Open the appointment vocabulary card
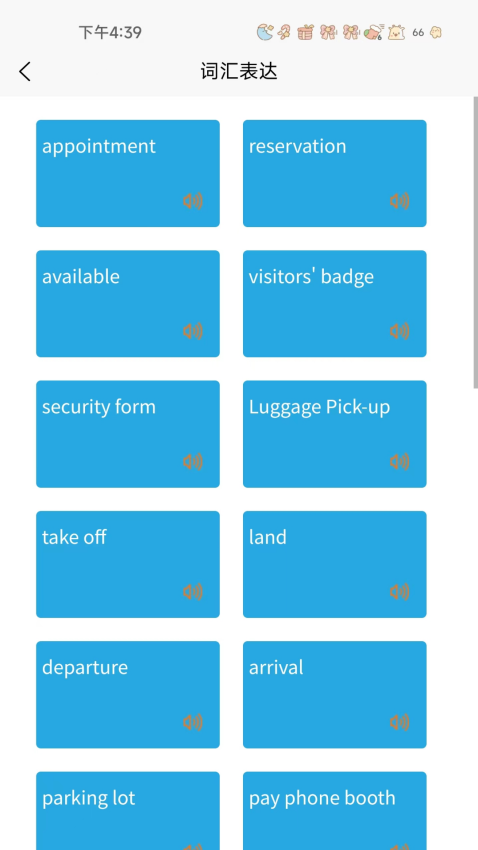478x850 pixels. click(x=128, y=173)
